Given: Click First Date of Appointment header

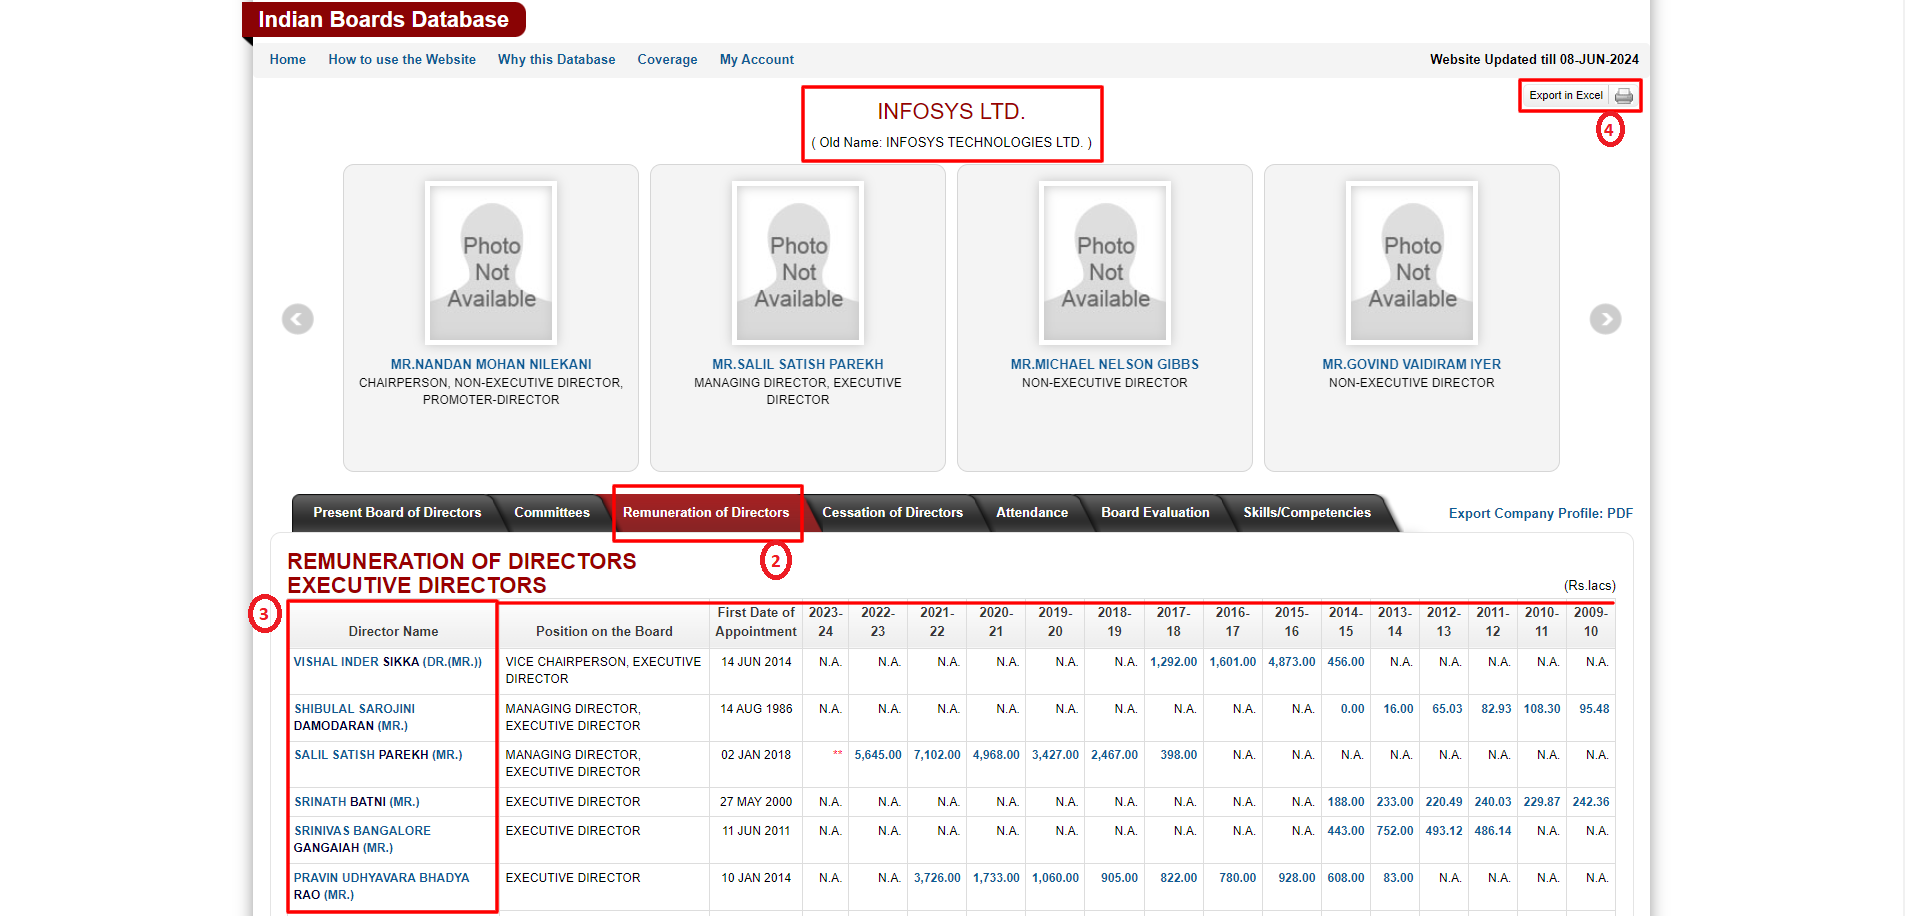Looking at the screenshot, I should pyautogui.click(x=756, y=622).
